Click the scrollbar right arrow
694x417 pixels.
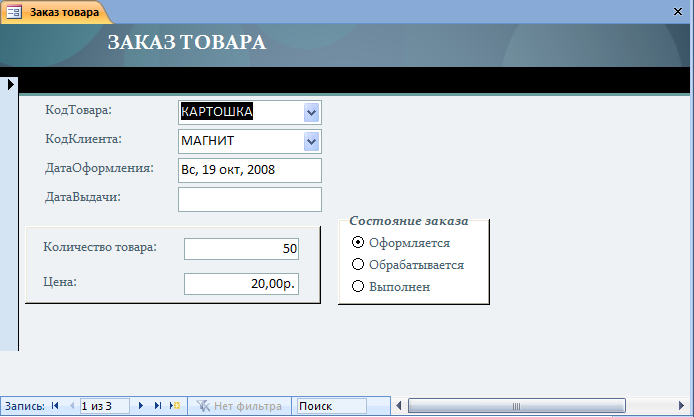point(681,405)
